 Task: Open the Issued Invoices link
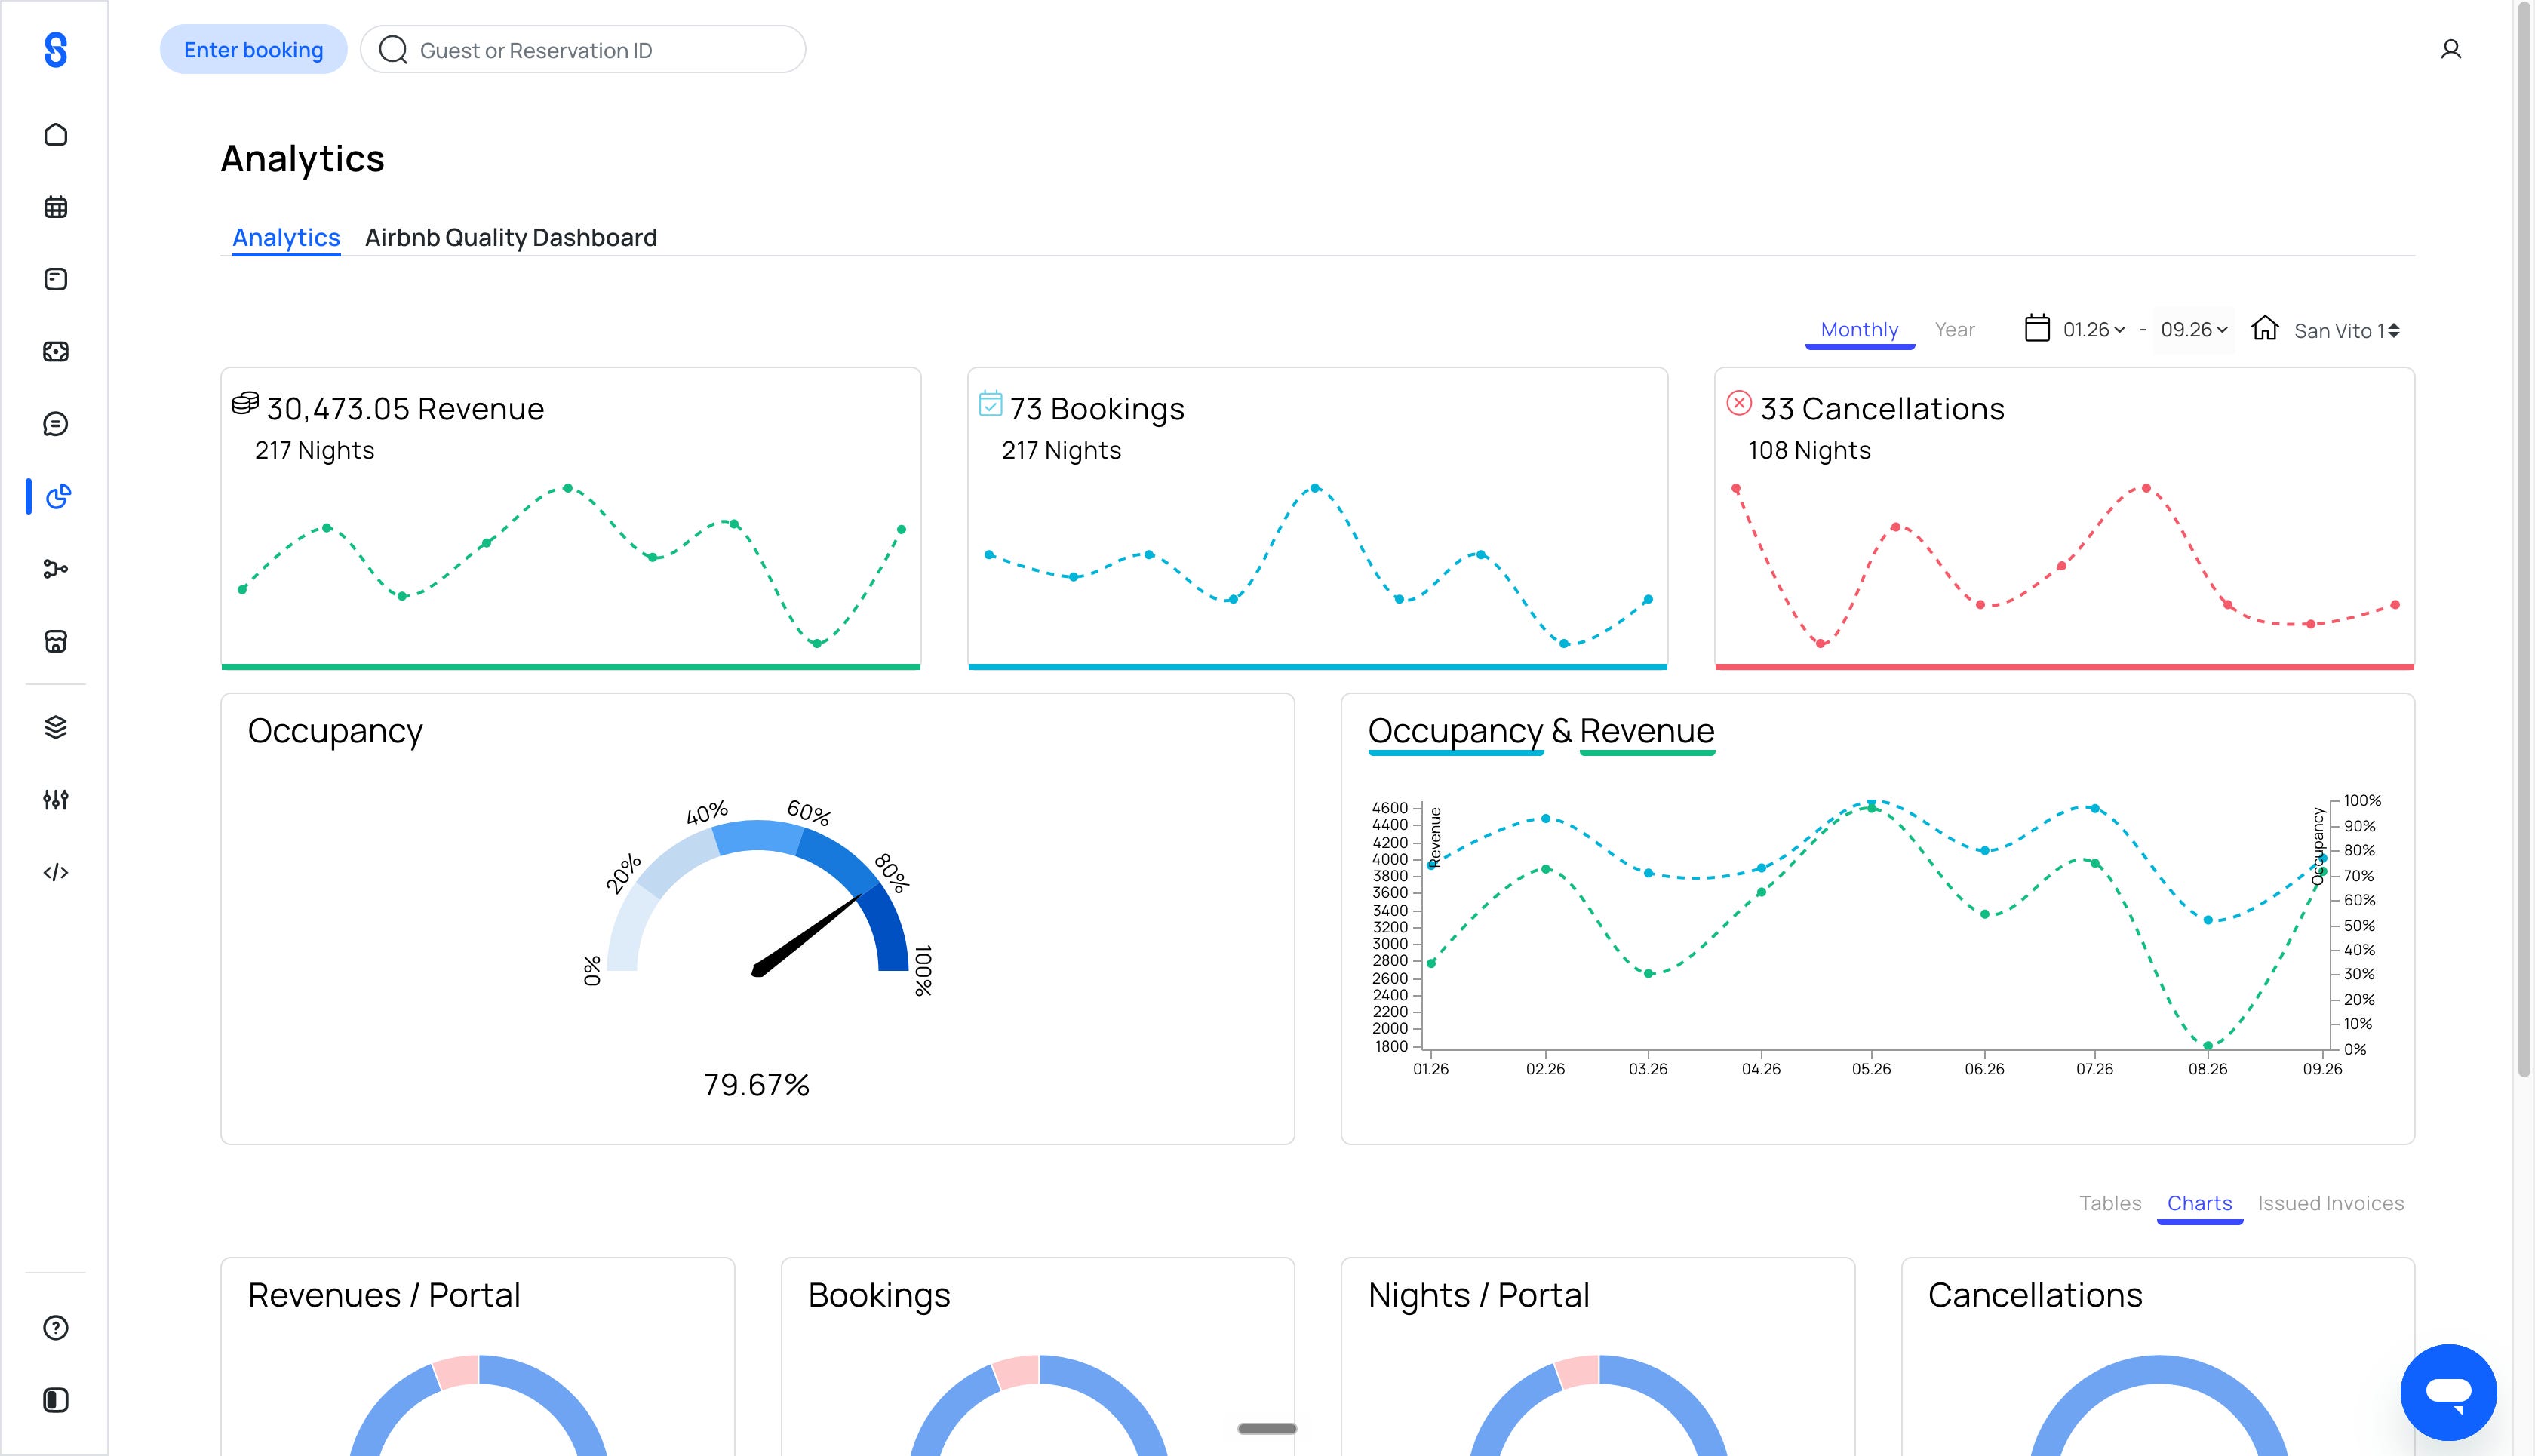[2330, 1203]
